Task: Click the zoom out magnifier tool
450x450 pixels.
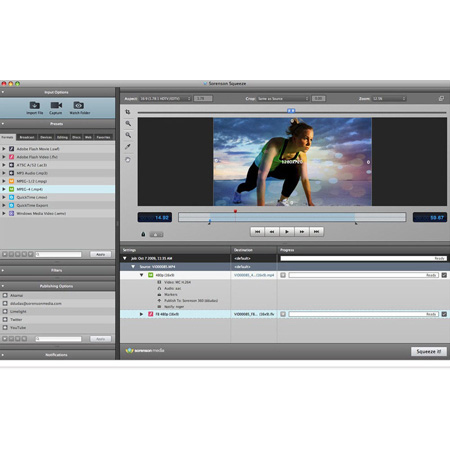Action: click(x=128, y=135)
